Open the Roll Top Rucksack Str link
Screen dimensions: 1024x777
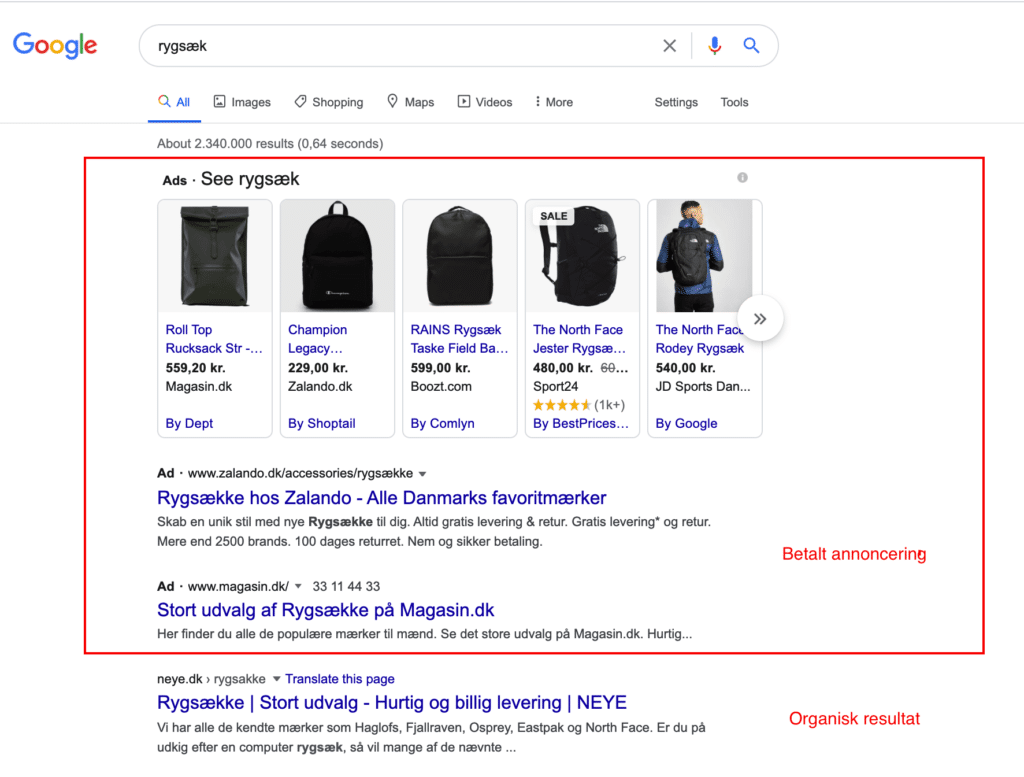214,339
